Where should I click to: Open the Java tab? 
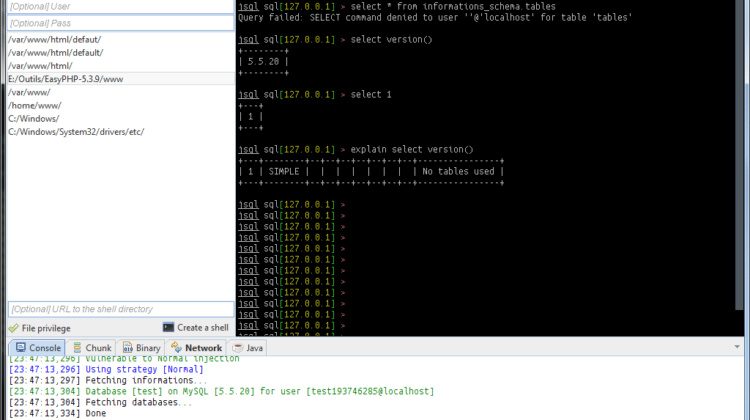tap(247, 348)
